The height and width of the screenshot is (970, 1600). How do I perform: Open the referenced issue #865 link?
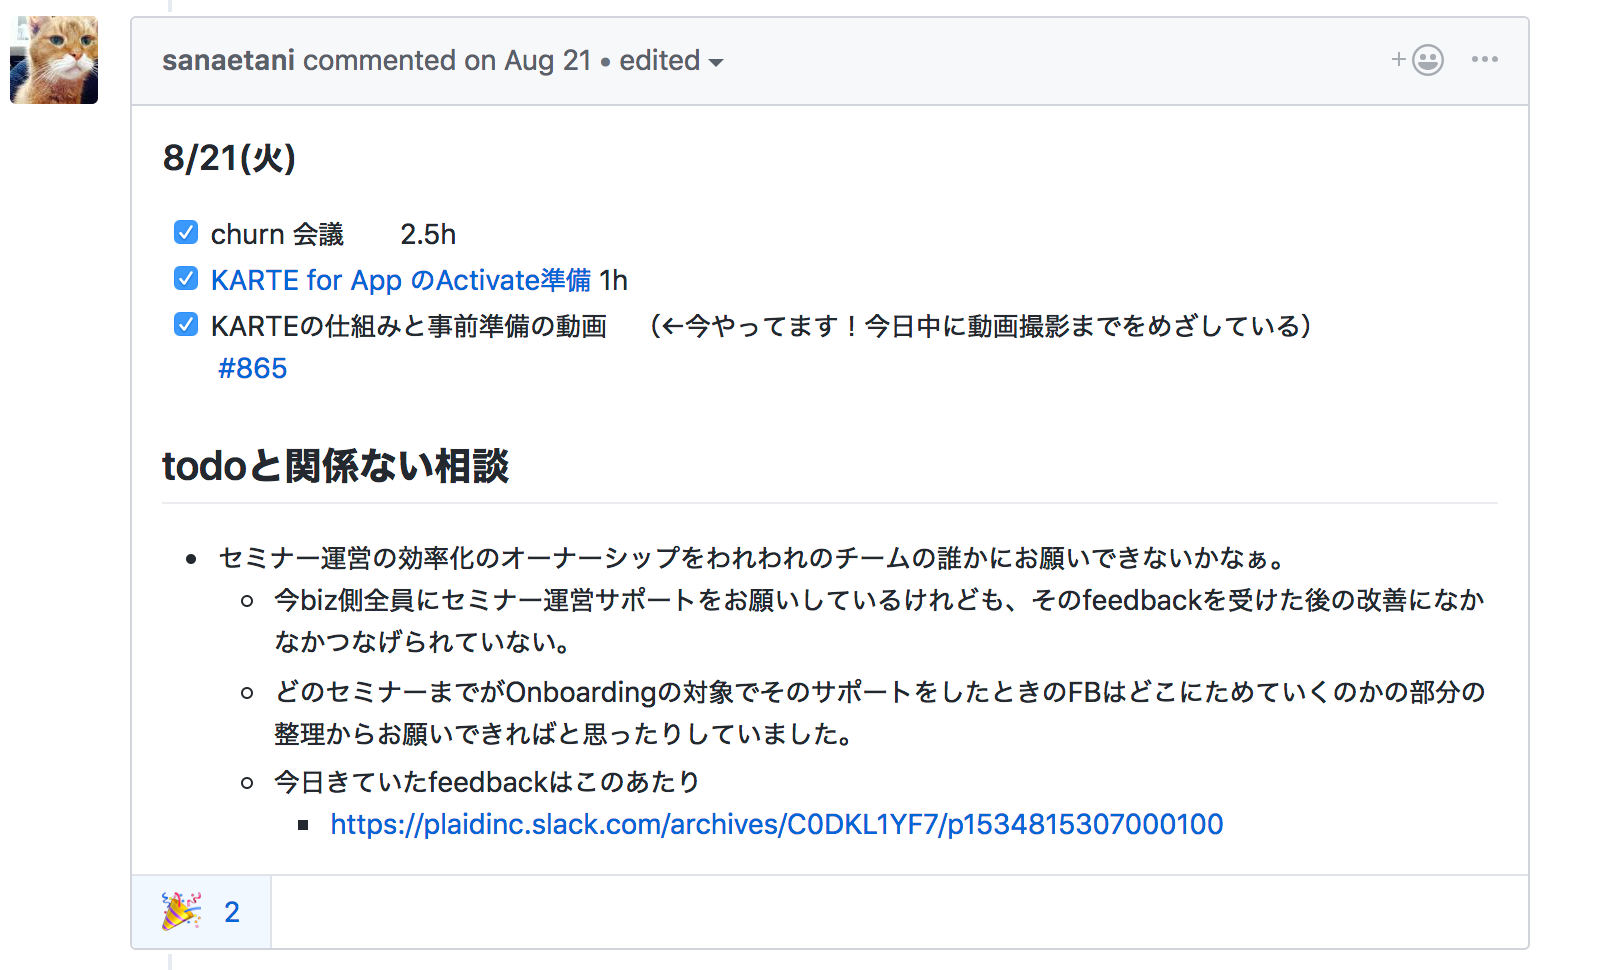tap(253, 369)
